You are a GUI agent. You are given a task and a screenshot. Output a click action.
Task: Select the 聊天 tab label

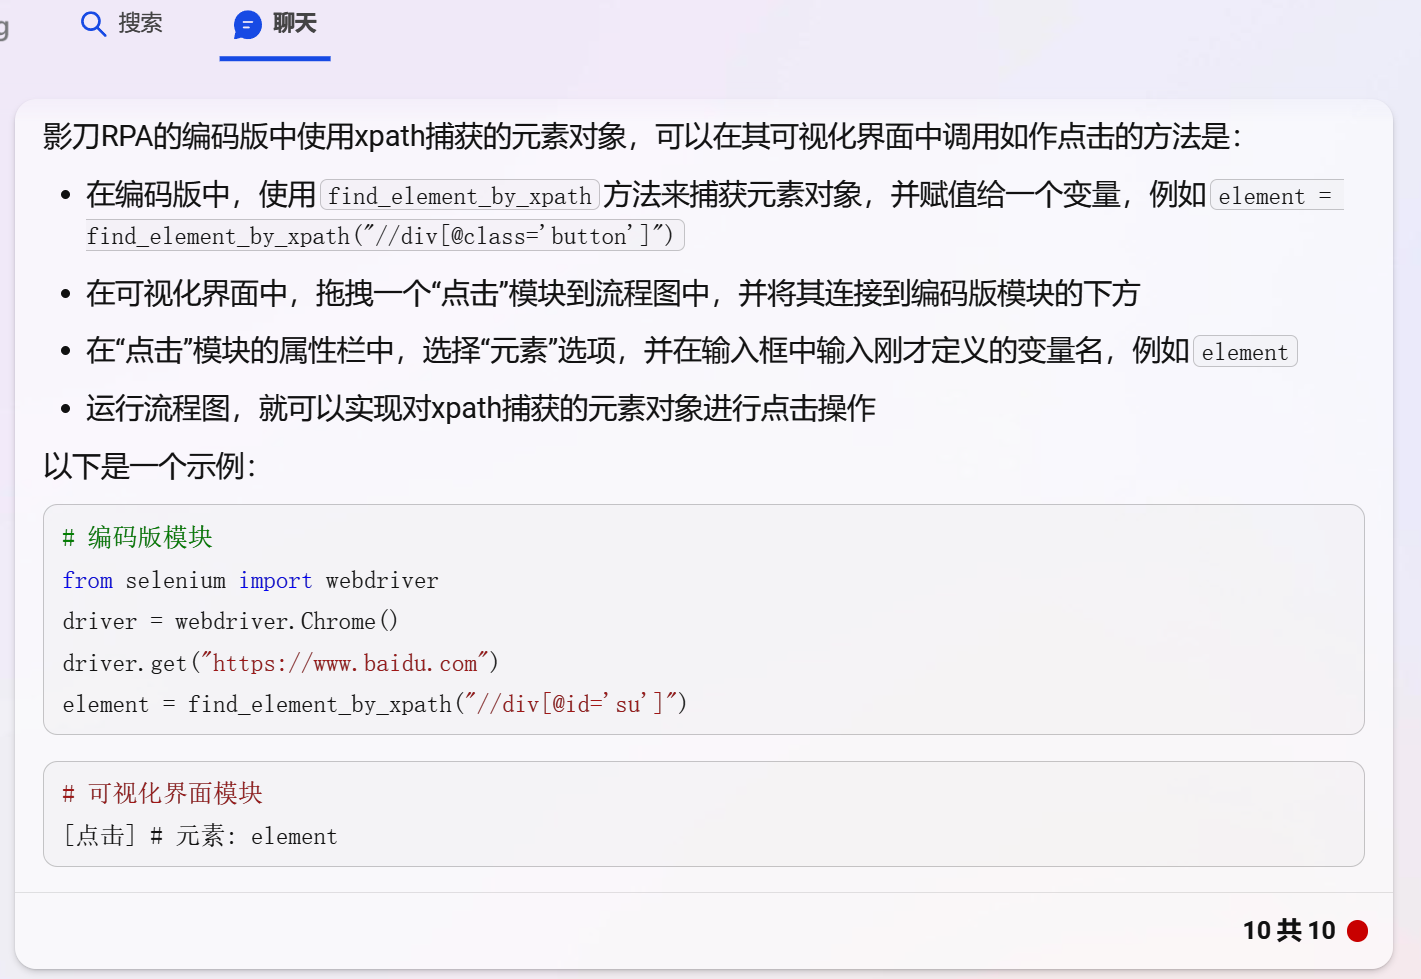tap(294, 24)
